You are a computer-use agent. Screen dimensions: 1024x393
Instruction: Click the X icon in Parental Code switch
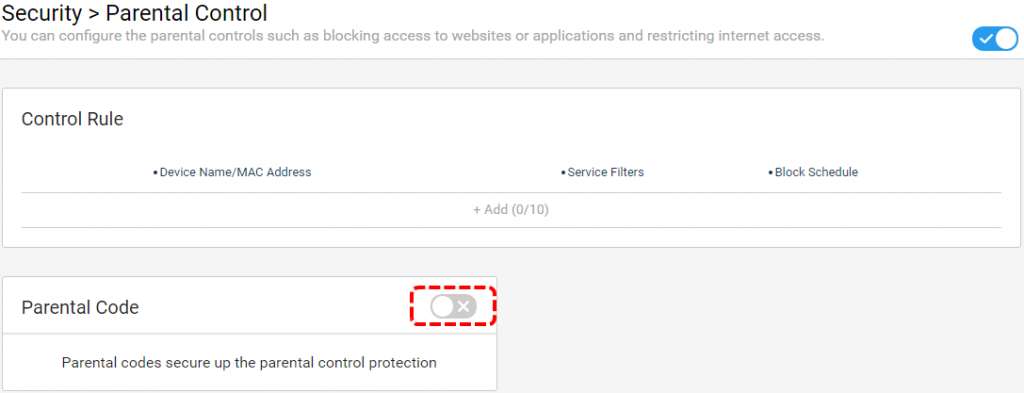464,306
